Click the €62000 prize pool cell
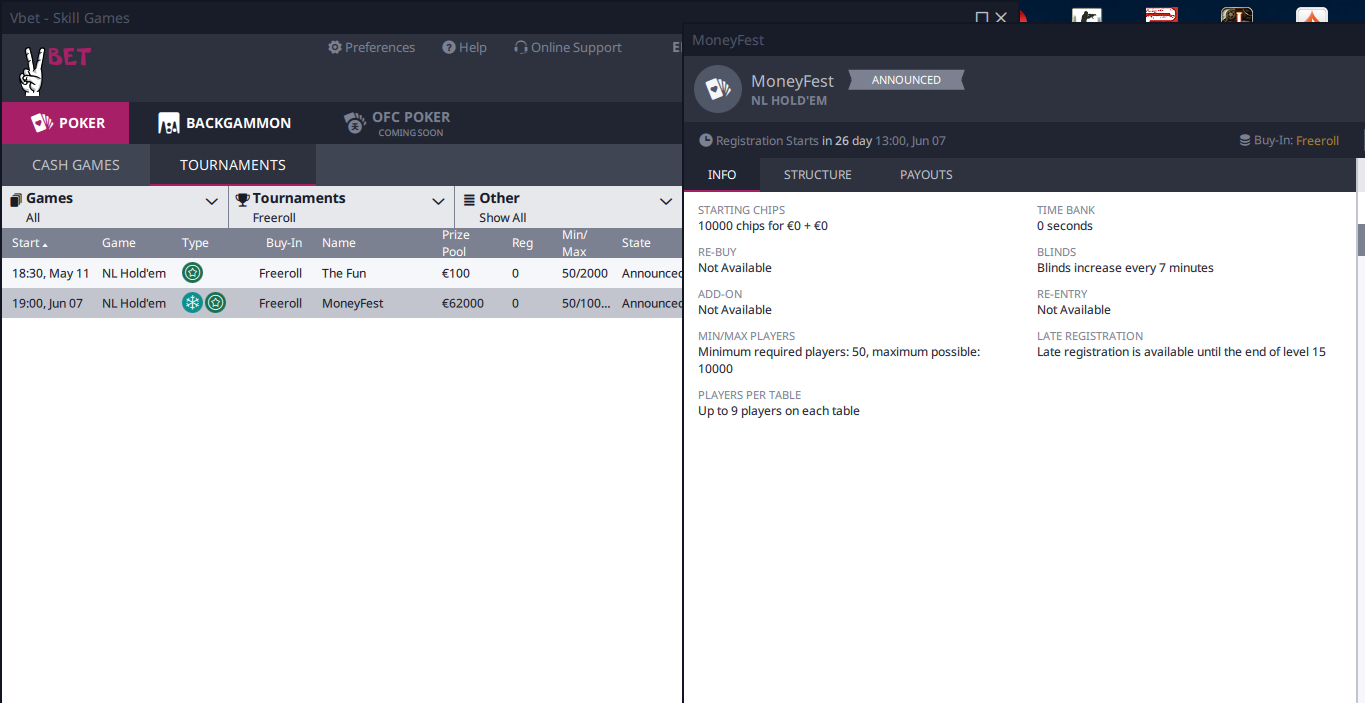Viewport: 1365px width, 703px height. pyautogui.click(x=463, y=303)
